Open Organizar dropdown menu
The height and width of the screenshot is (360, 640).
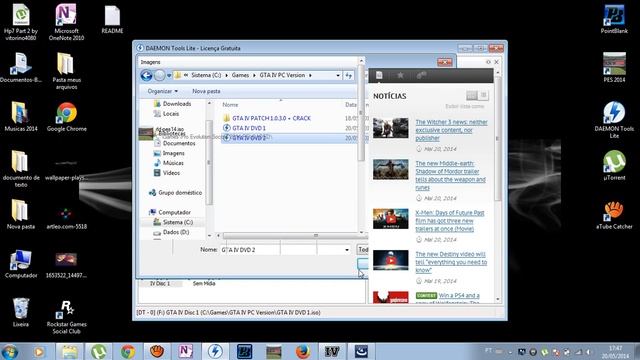click(x=163, y=91)
